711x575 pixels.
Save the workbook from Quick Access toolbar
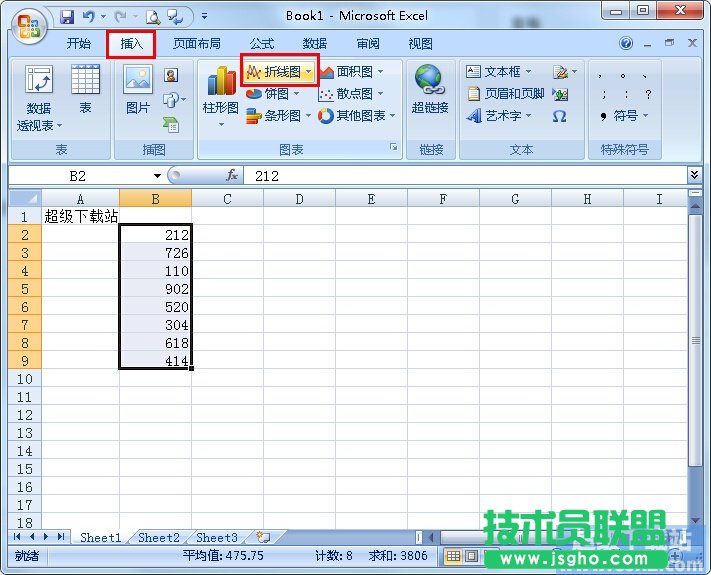click(x=67, y=16)
